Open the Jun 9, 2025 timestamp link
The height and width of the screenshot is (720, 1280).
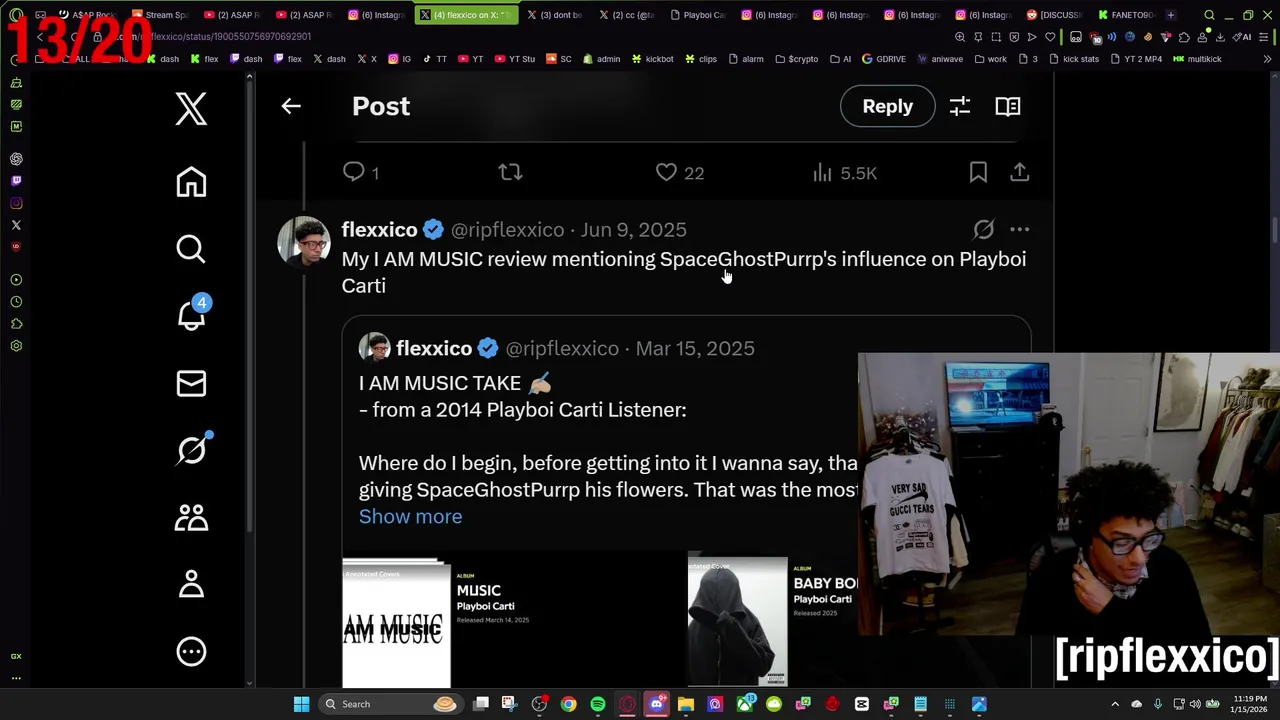[634, 230]
